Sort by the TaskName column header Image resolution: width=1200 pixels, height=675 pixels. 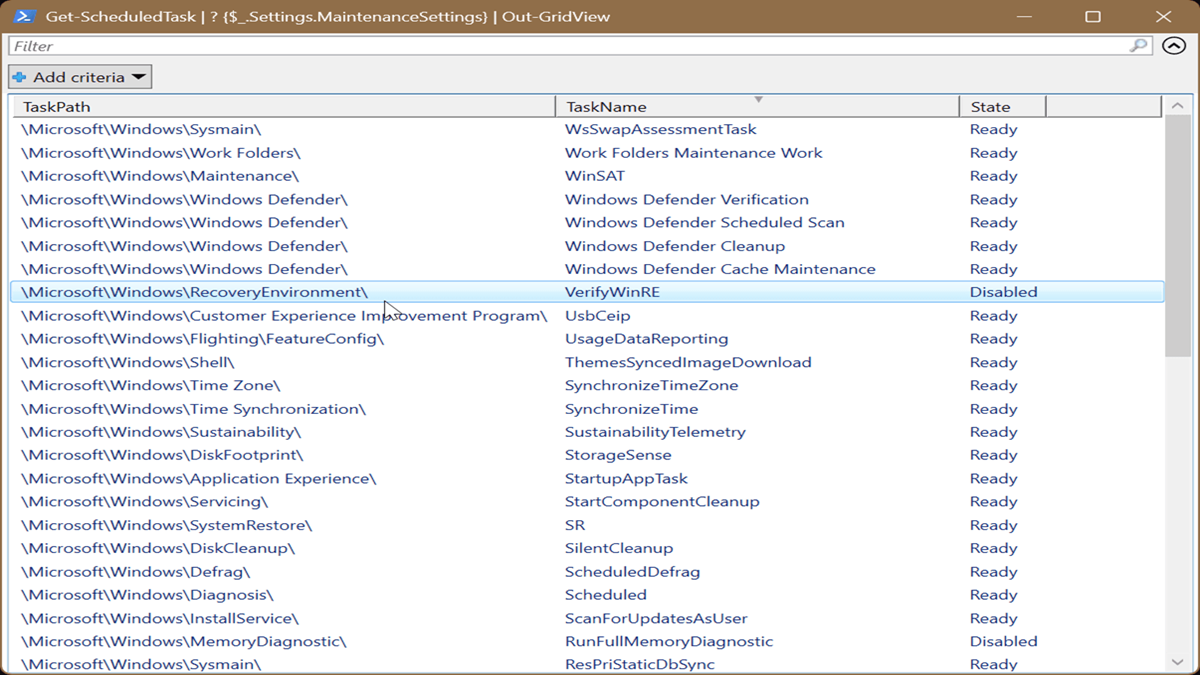757,106
